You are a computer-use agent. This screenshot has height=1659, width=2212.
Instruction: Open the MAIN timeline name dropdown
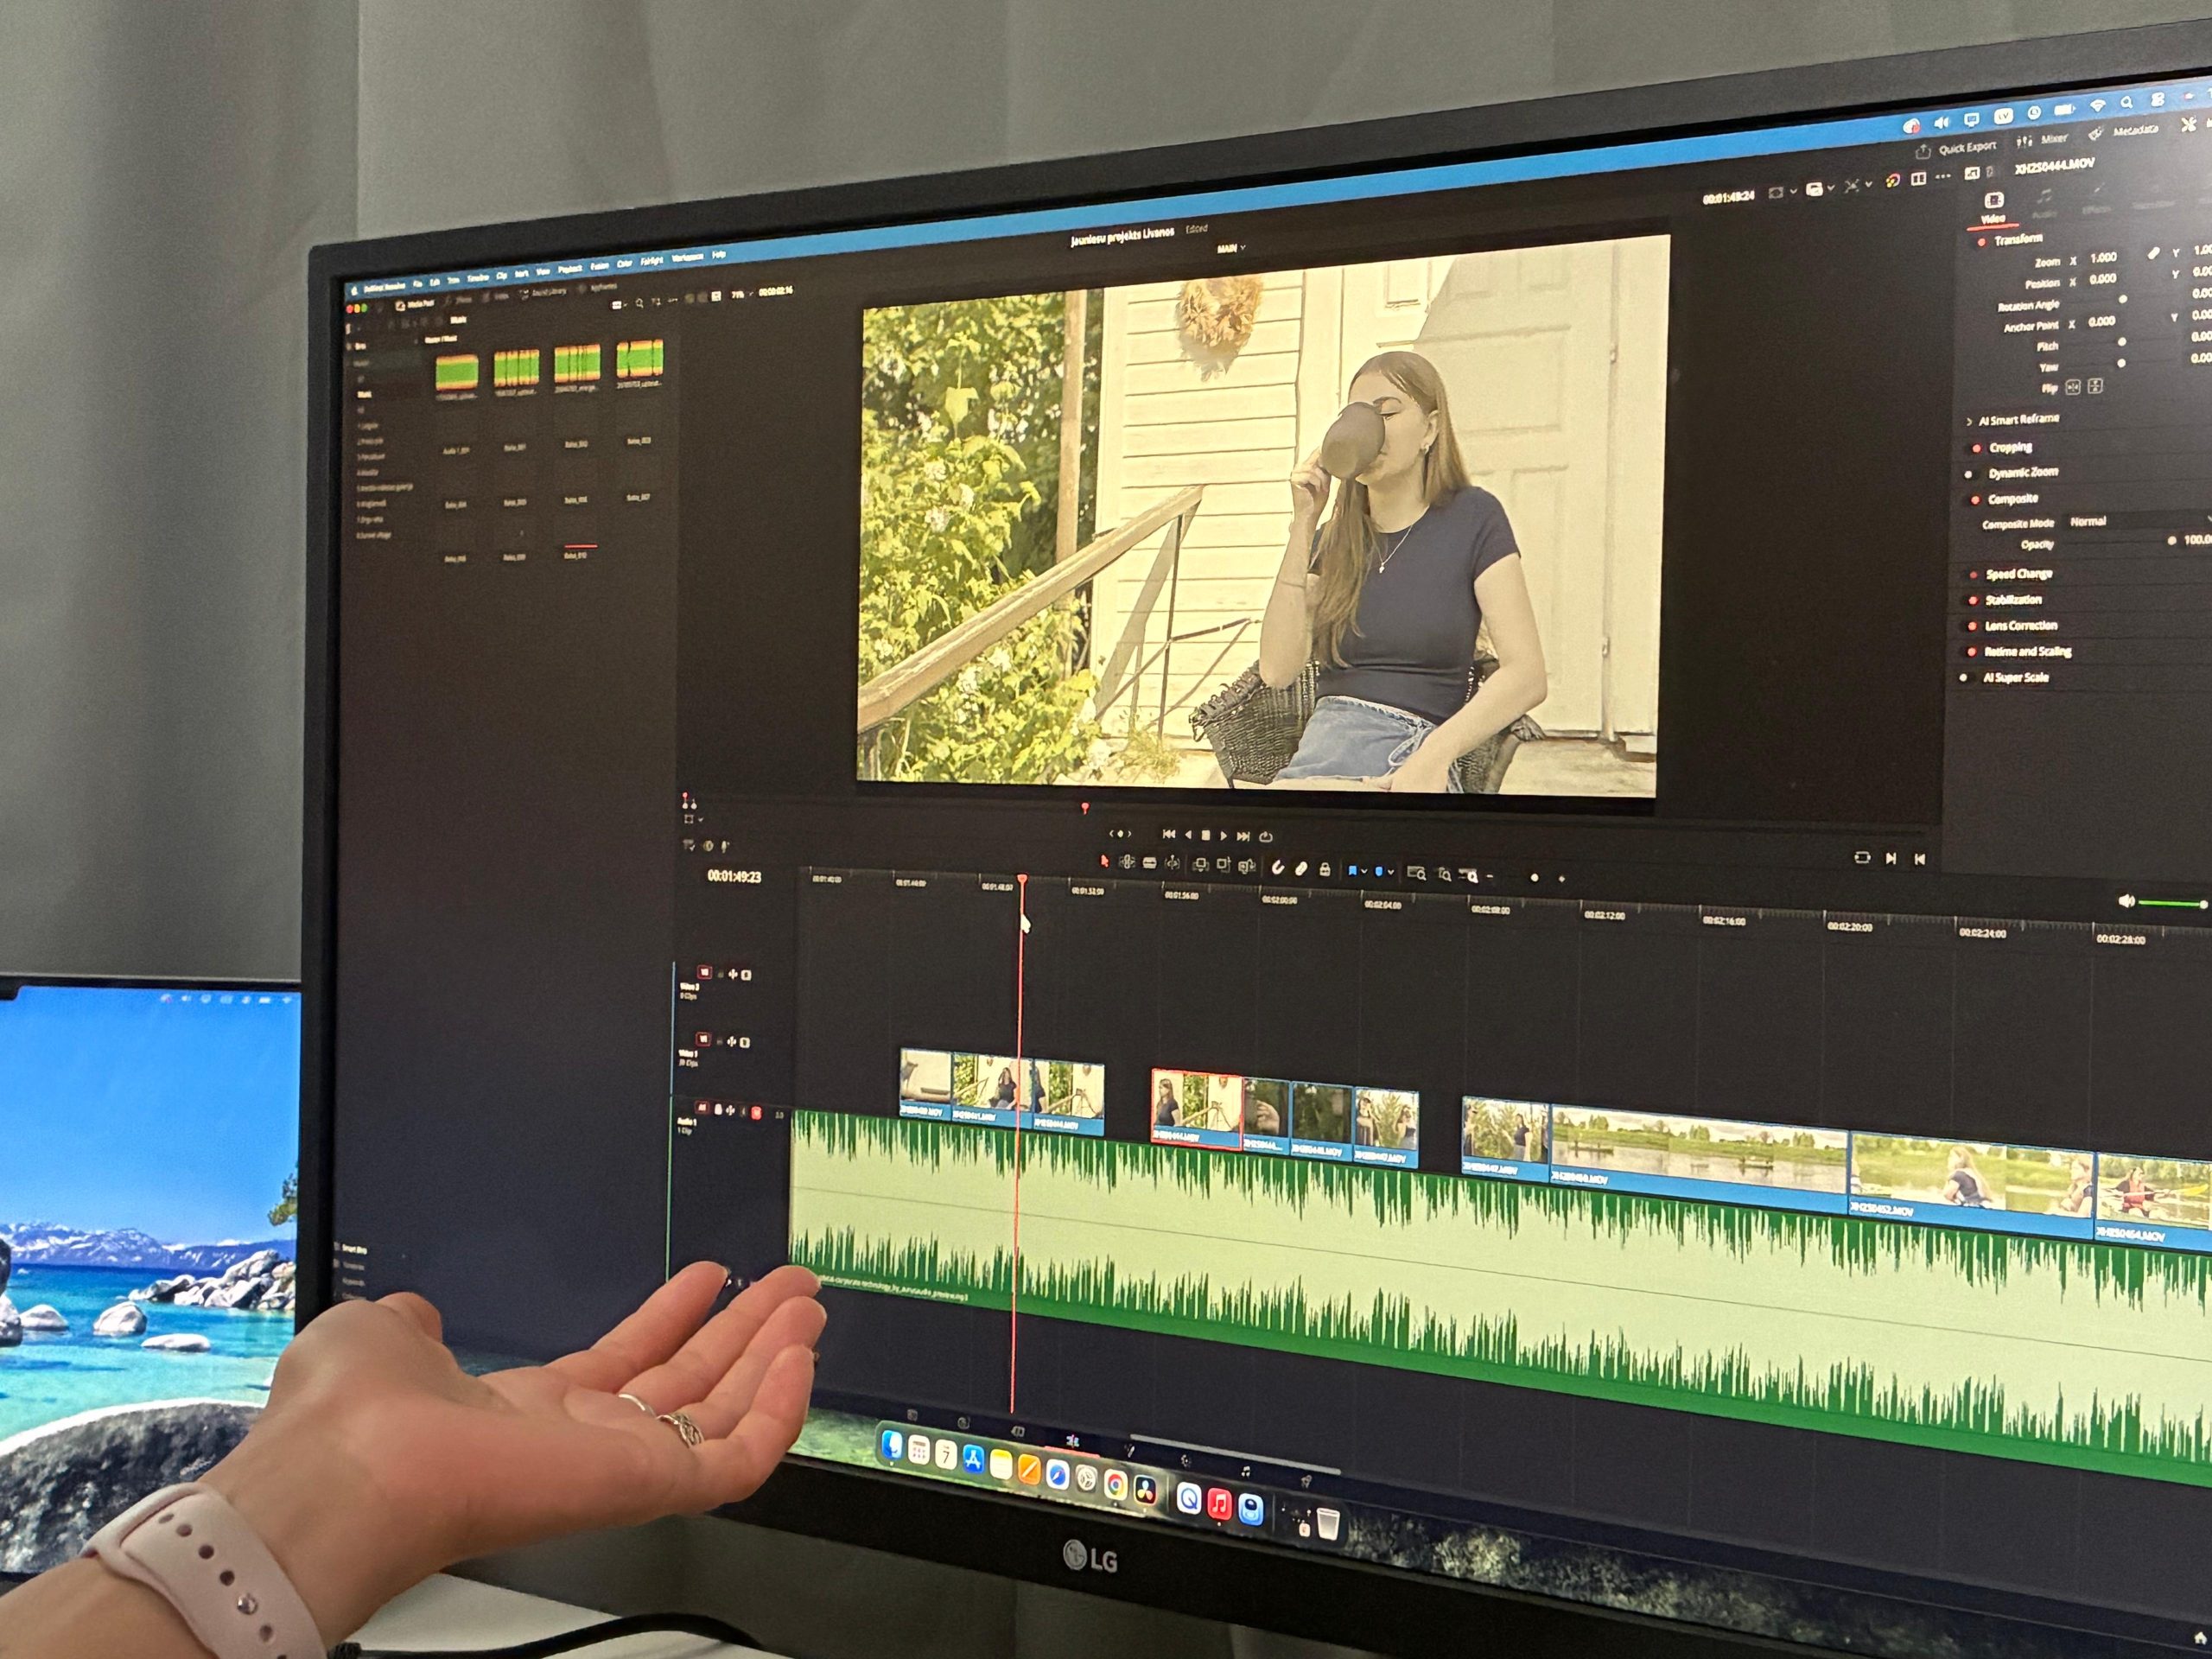[1231, 247]
